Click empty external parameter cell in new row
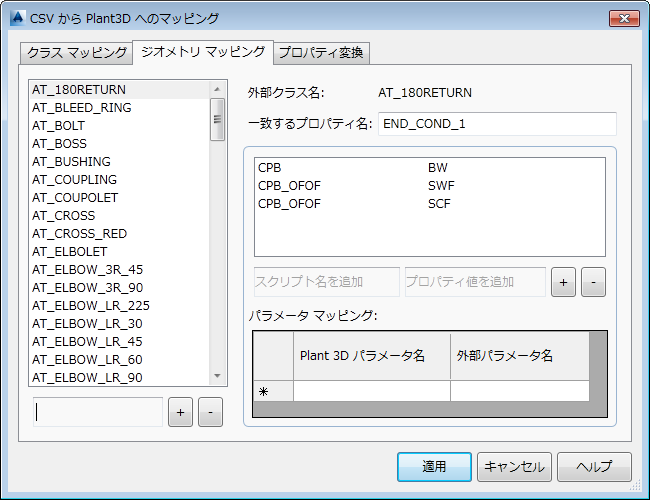The width and height of the screenshot is (650, 500). pos(520,391)
